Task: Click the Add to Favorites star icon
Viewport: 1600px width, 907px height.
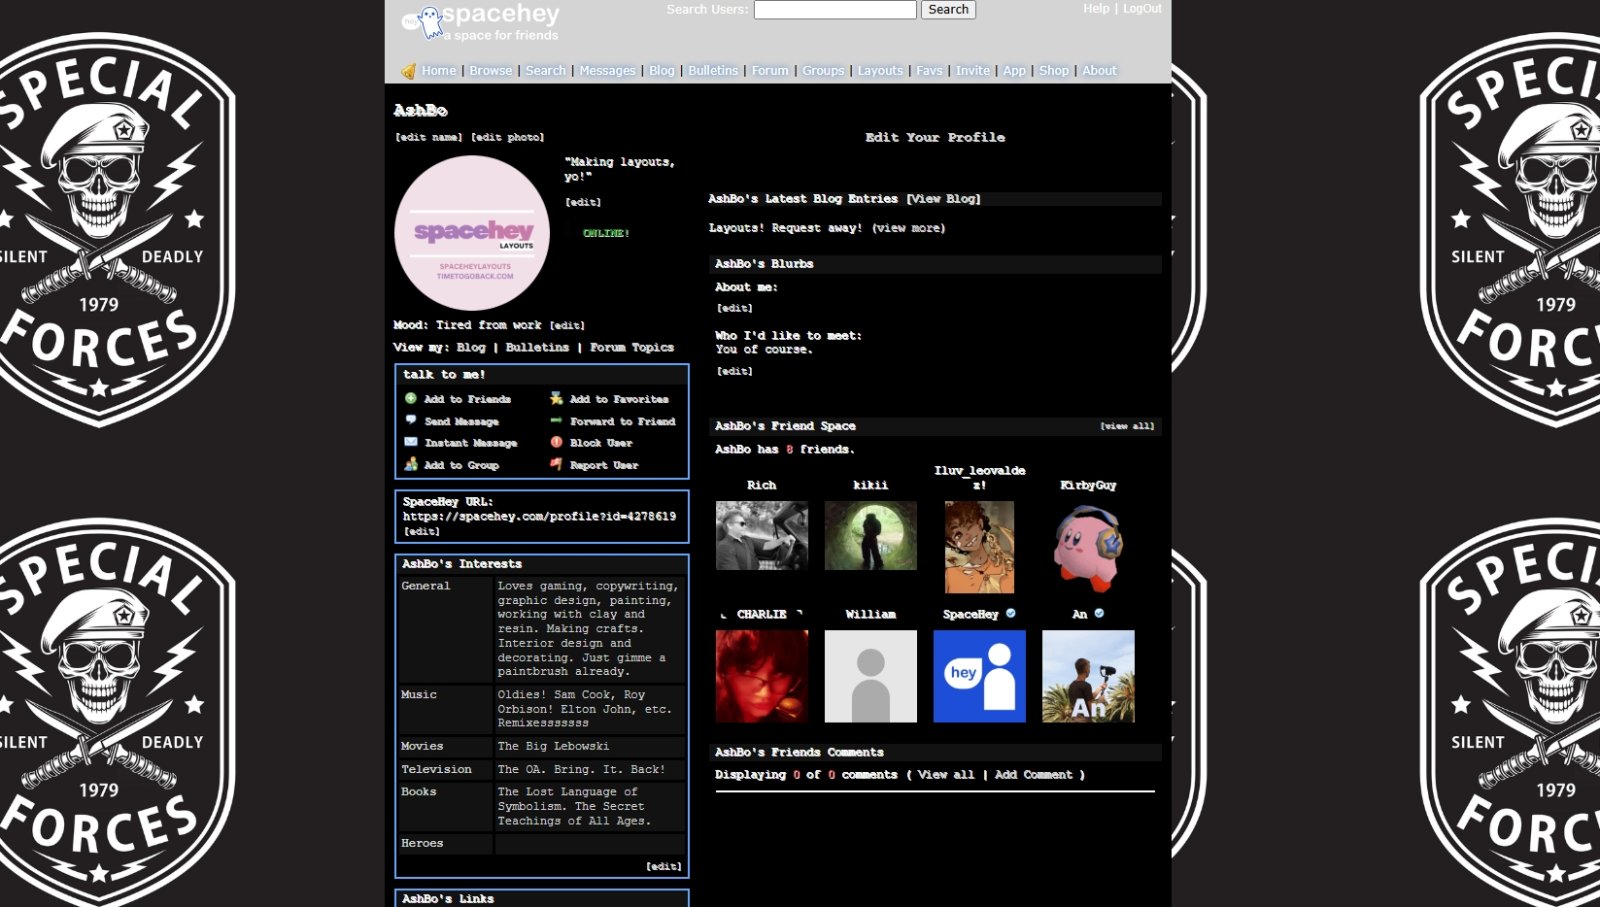Action: (x=556, y=398)
